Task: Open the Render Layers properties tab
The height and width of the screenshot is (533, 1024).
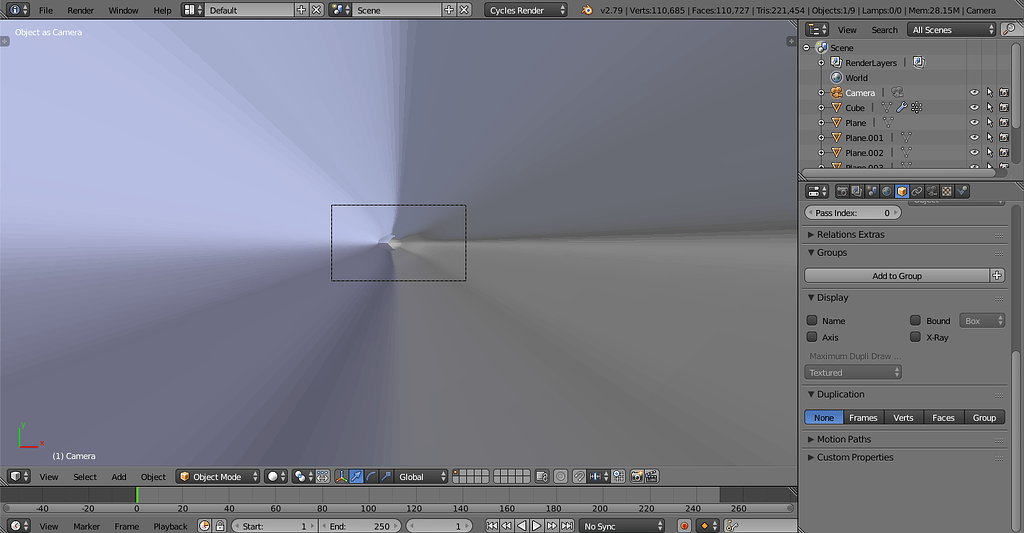Action: [857, 191]
